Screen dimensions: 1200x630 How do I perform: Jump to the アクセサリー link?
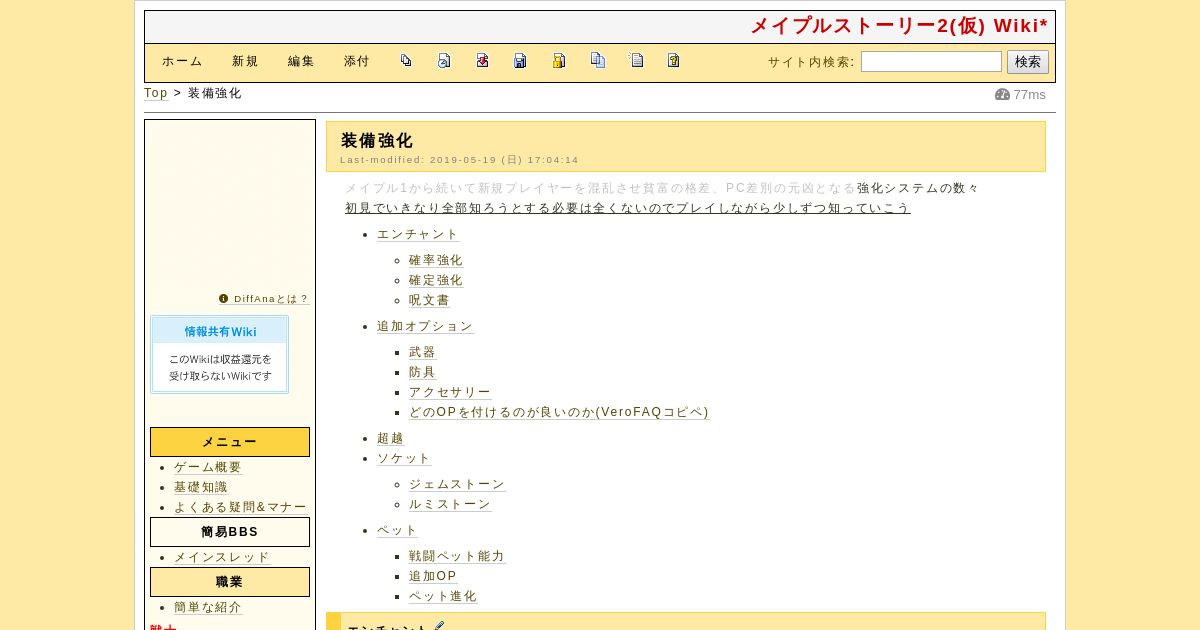[450, 392]
